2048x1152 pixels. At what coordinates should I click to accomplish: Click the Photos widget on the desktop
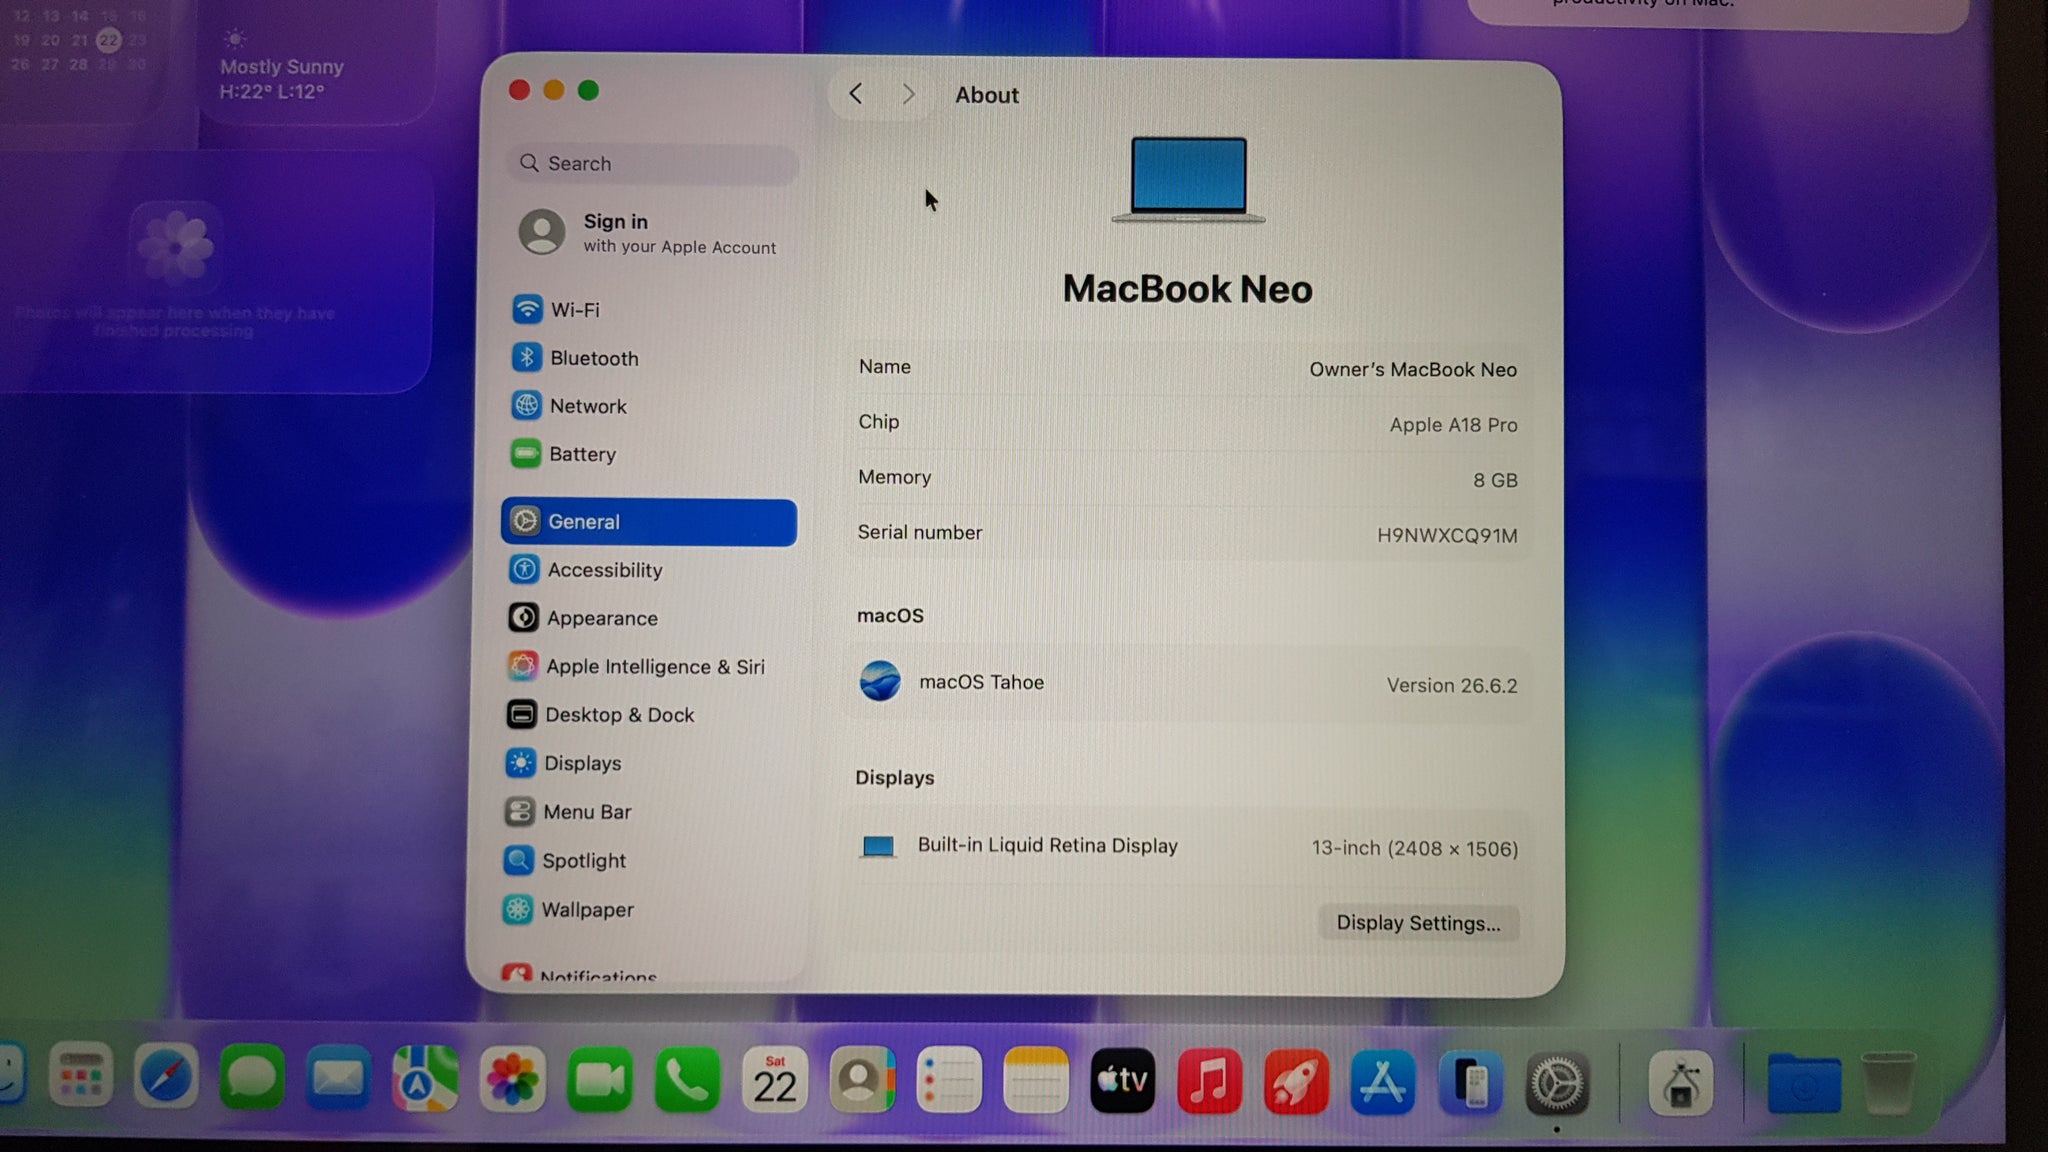[215, 272]
